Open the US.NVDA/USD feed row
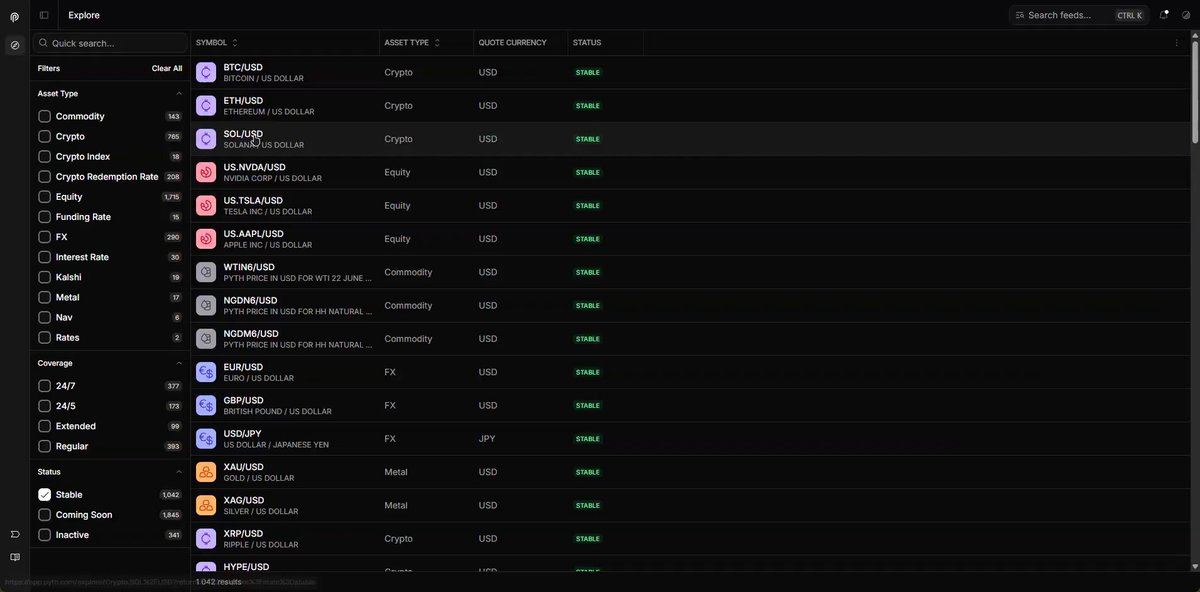 tap(690, 172)
